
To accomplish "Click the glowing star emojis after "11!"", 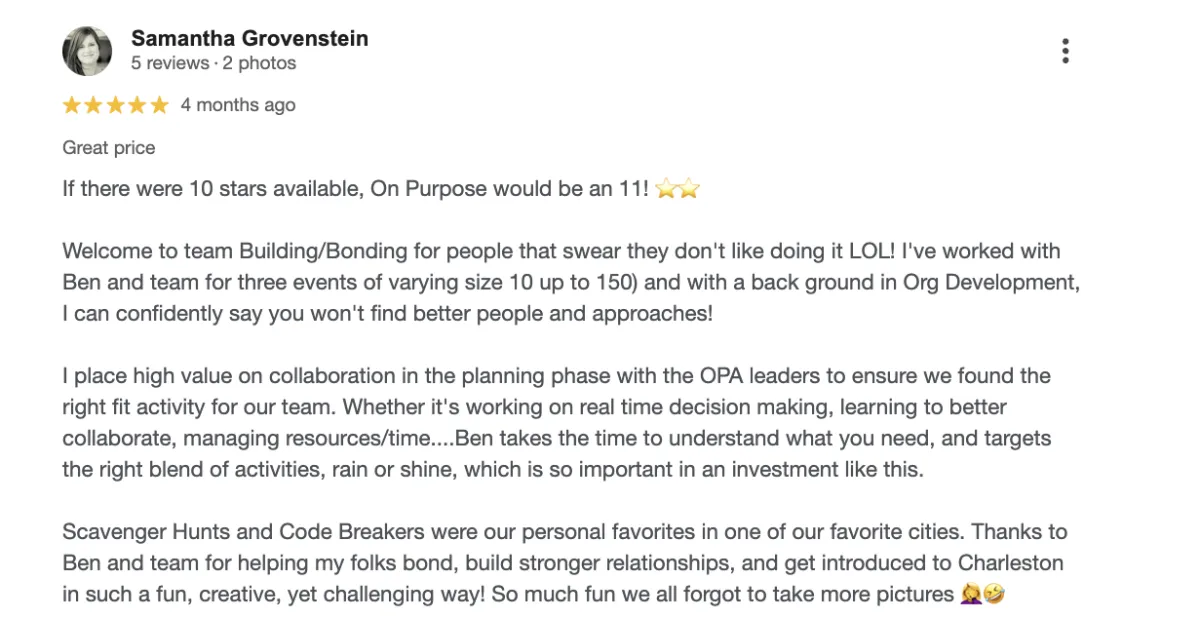I will 677,189.
